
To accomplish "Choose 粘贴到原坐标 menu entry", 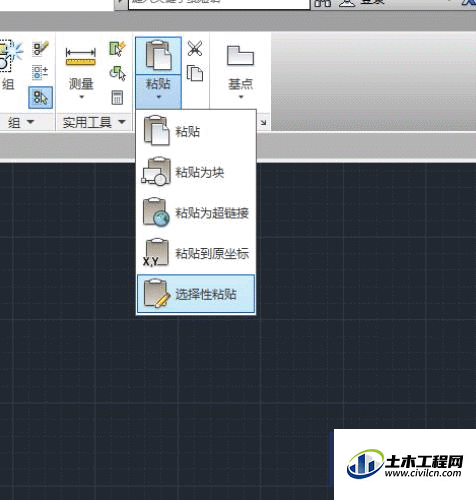I will [x=196, y=253].
